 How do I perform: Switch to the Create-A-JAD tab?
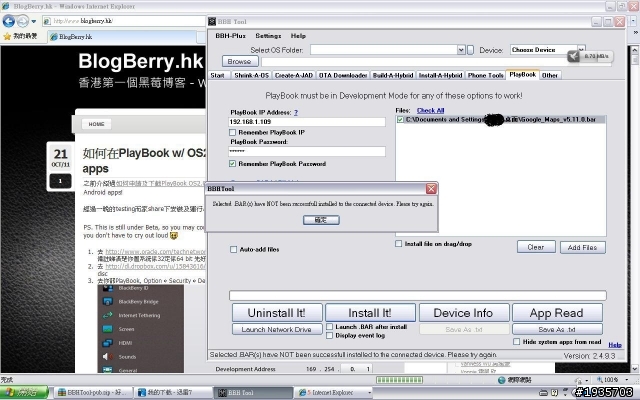pos(294,75)
